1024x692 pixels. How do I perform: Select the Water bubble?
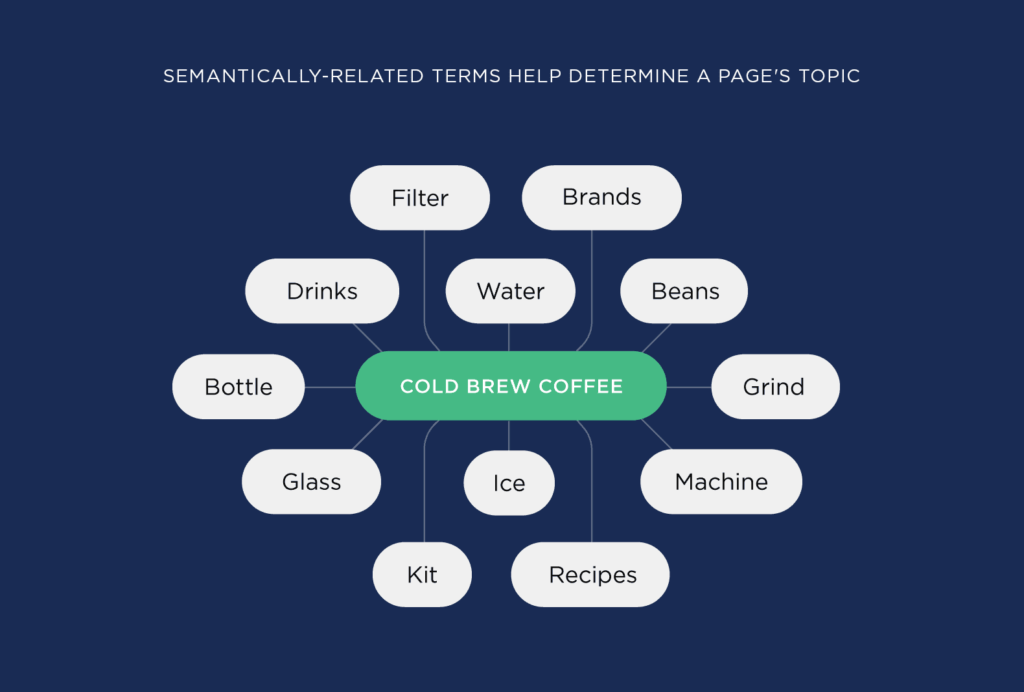pyautogui.click(x=510, y=291)
